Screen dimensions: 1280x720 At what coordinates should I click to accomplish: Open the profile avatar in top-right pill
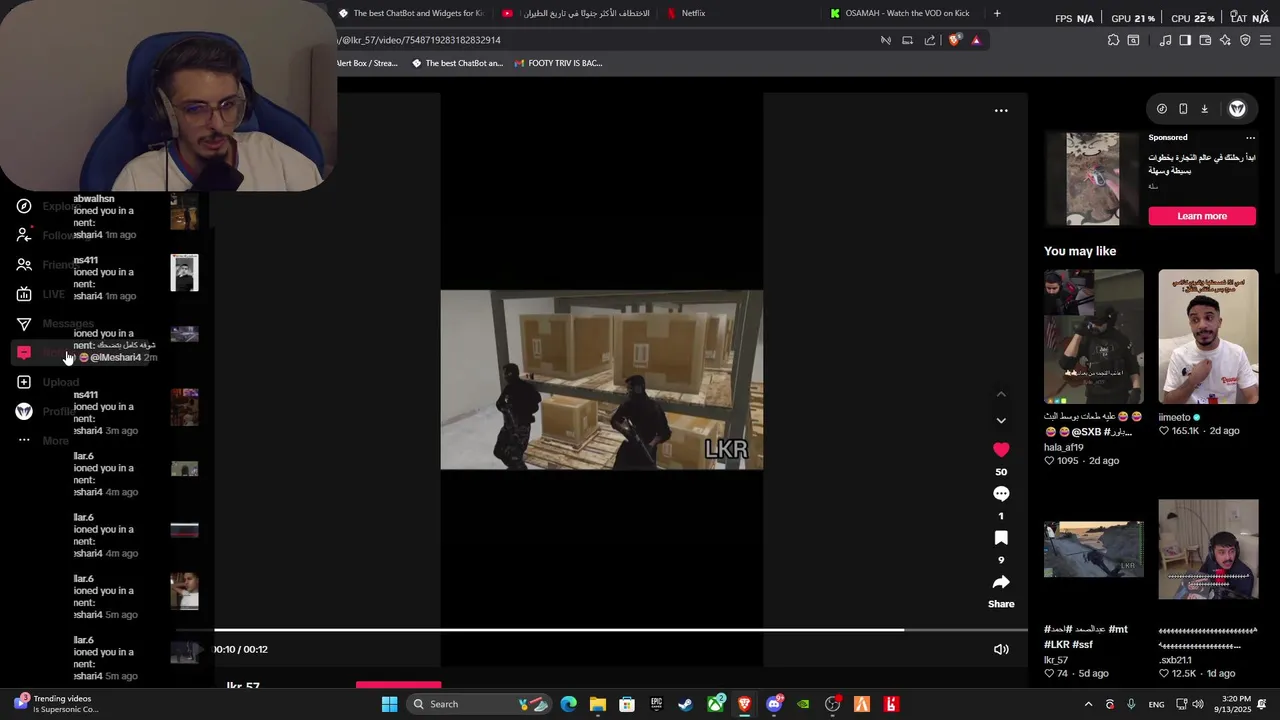(1237, 109)
